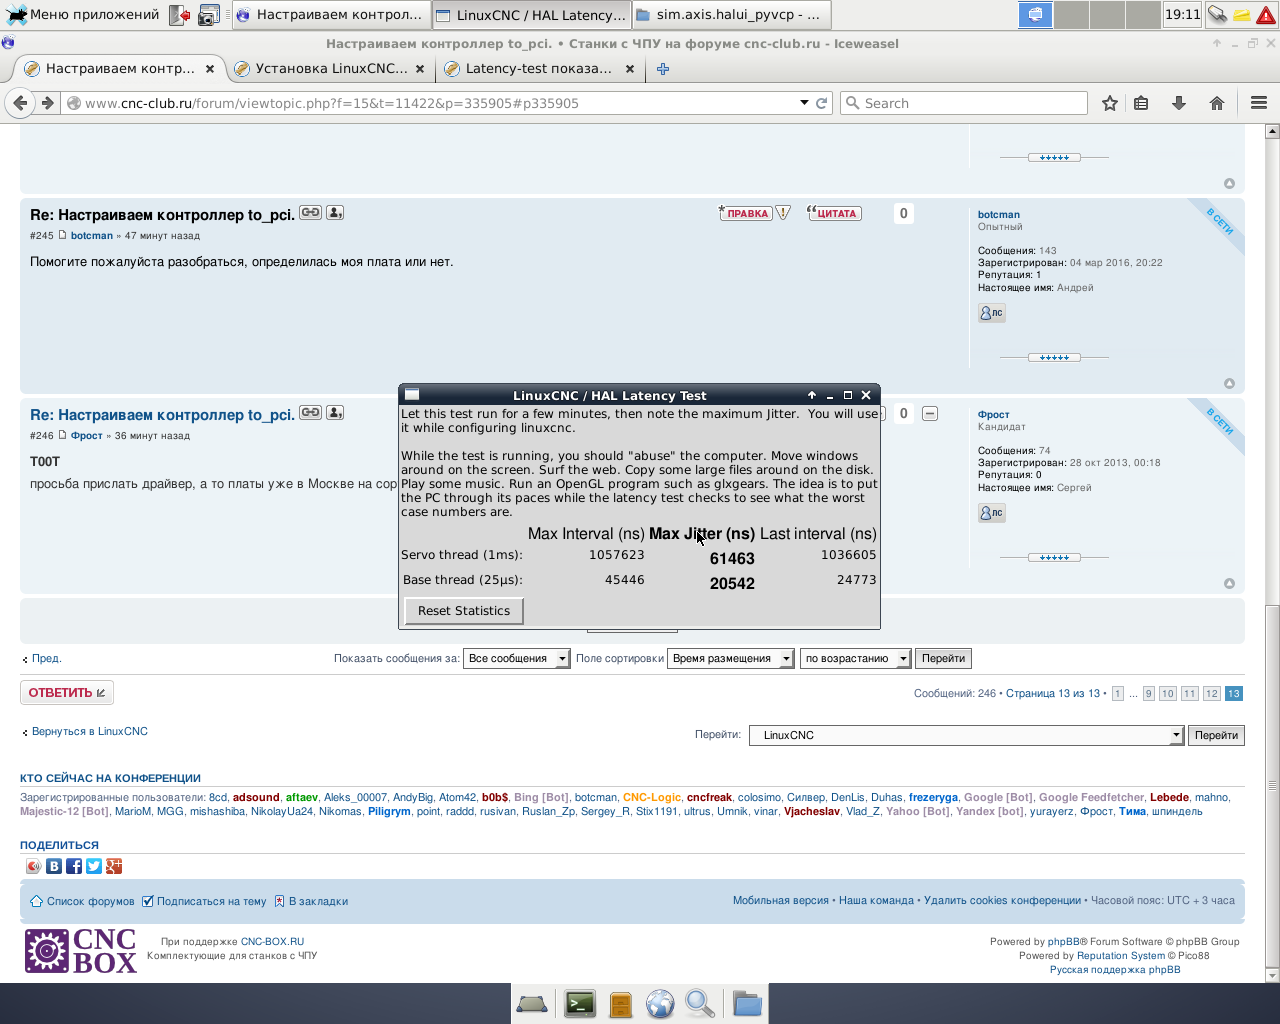Viewport: 1280px width, 1024px height.
Task: Send private message to Фрост
Action: (x=991, y=513)
